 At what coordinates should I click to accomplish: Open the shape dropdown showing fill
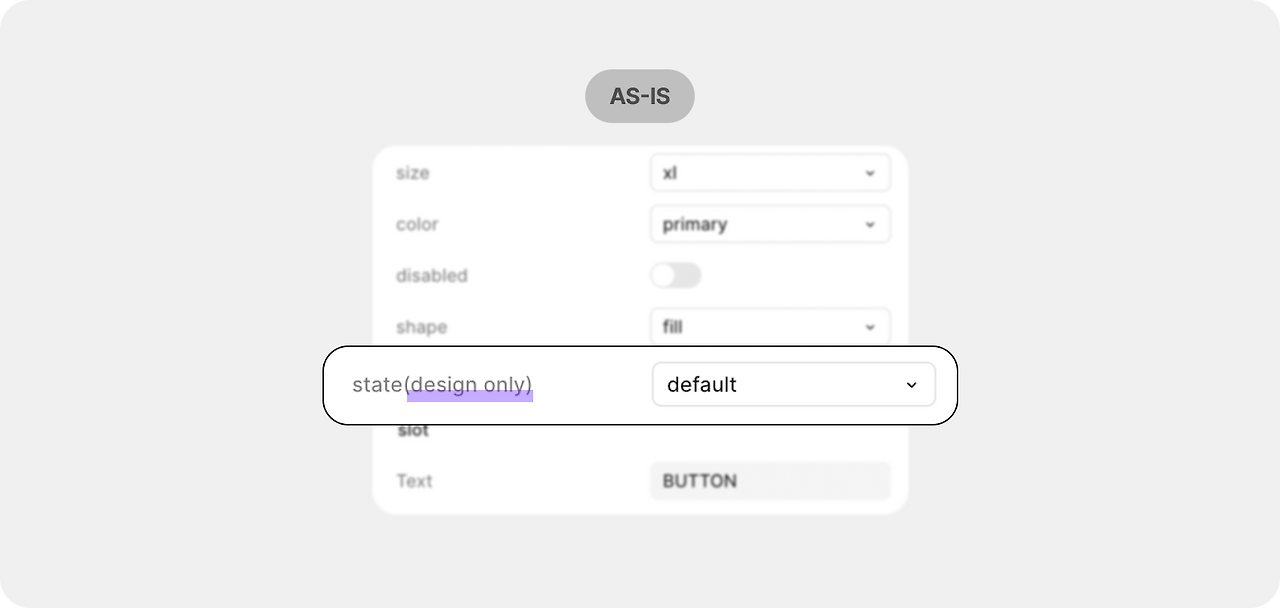769,327
